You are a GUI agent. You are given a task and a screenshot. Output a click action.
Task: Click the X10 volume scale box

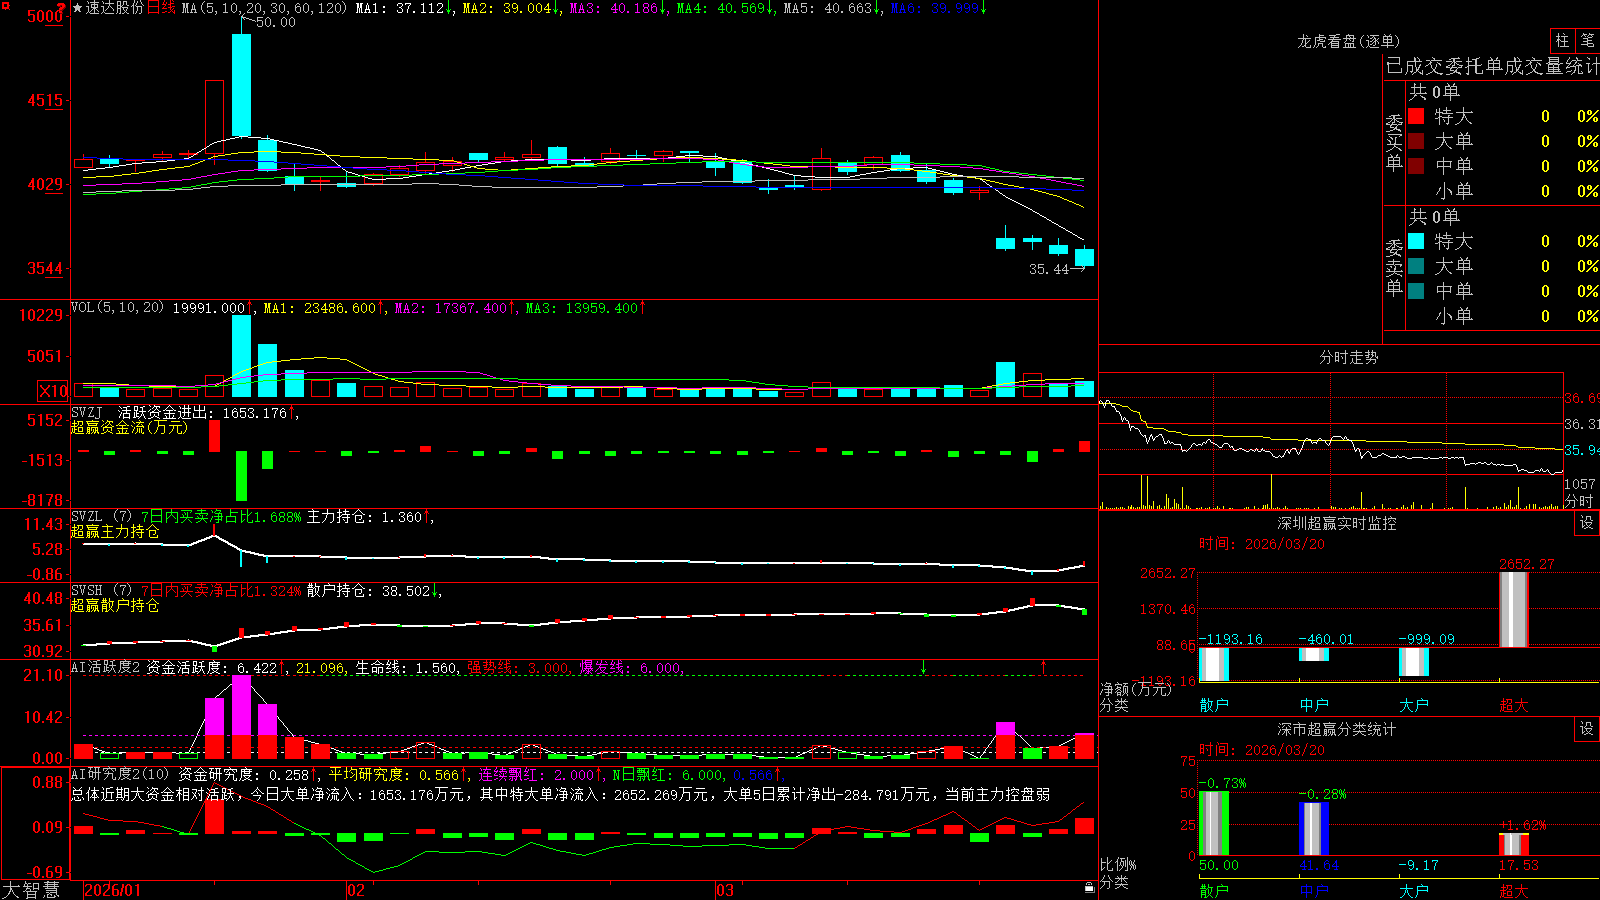click(53, 391)
